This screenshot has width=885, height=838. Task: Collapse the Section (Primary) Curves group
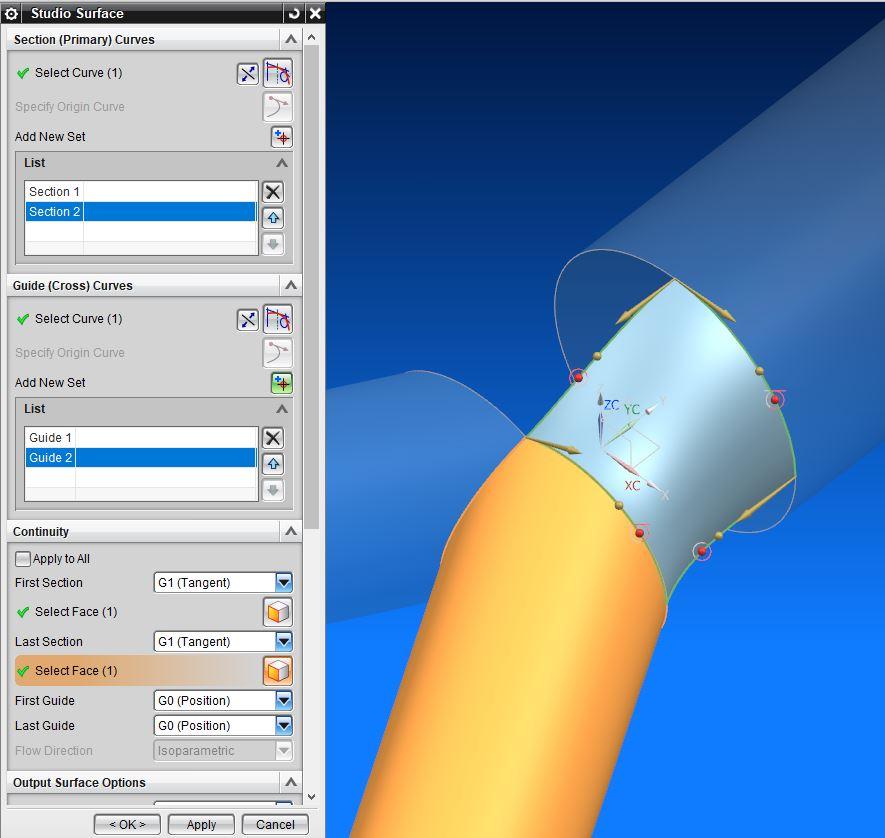(292, 39)
